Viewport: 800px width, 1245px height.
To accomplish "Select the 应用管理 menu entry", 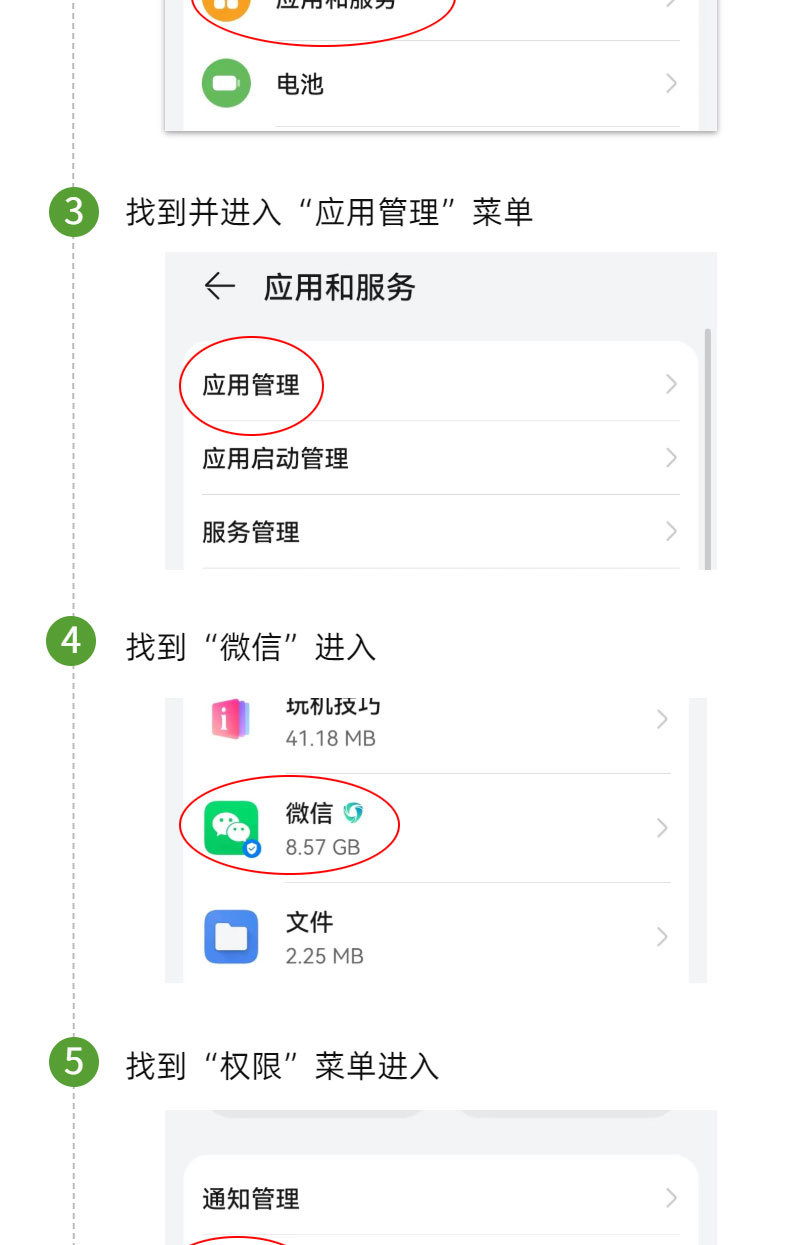I will tap(441, 385).
